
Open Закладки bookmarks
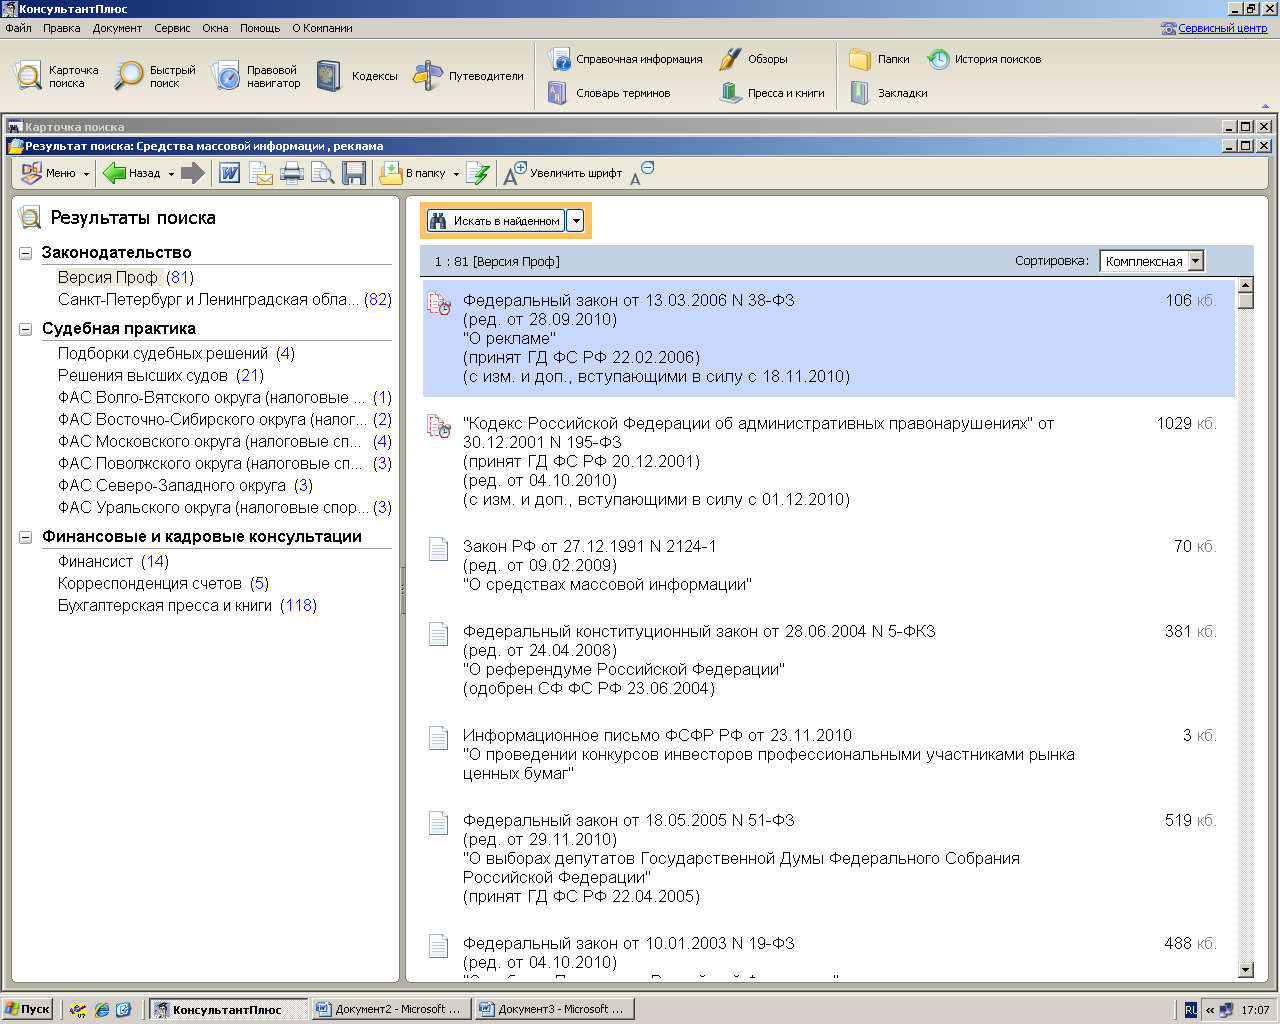tap(889, 93)
